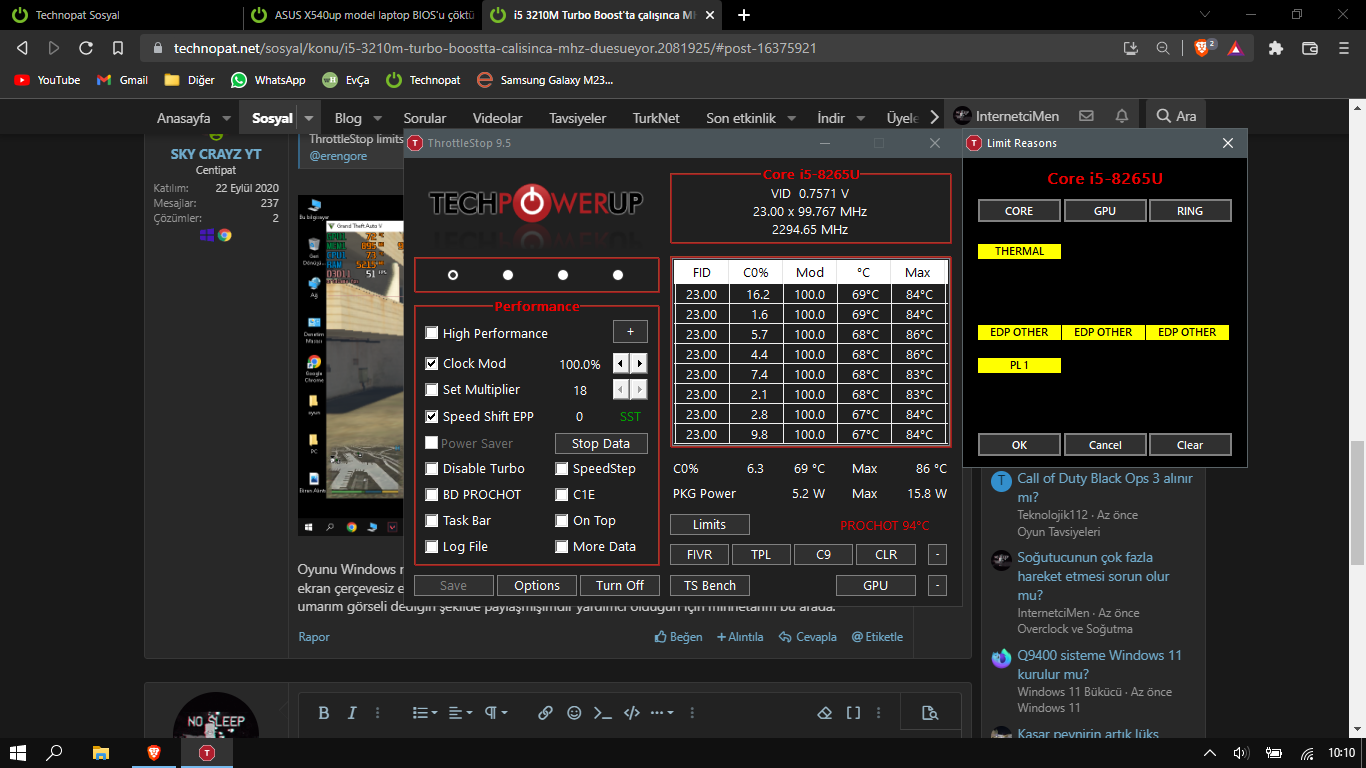The width and height of the screenshot is (1366, 768).
Task: Check the BD PROCHOT option
Action: coord(432,494)
